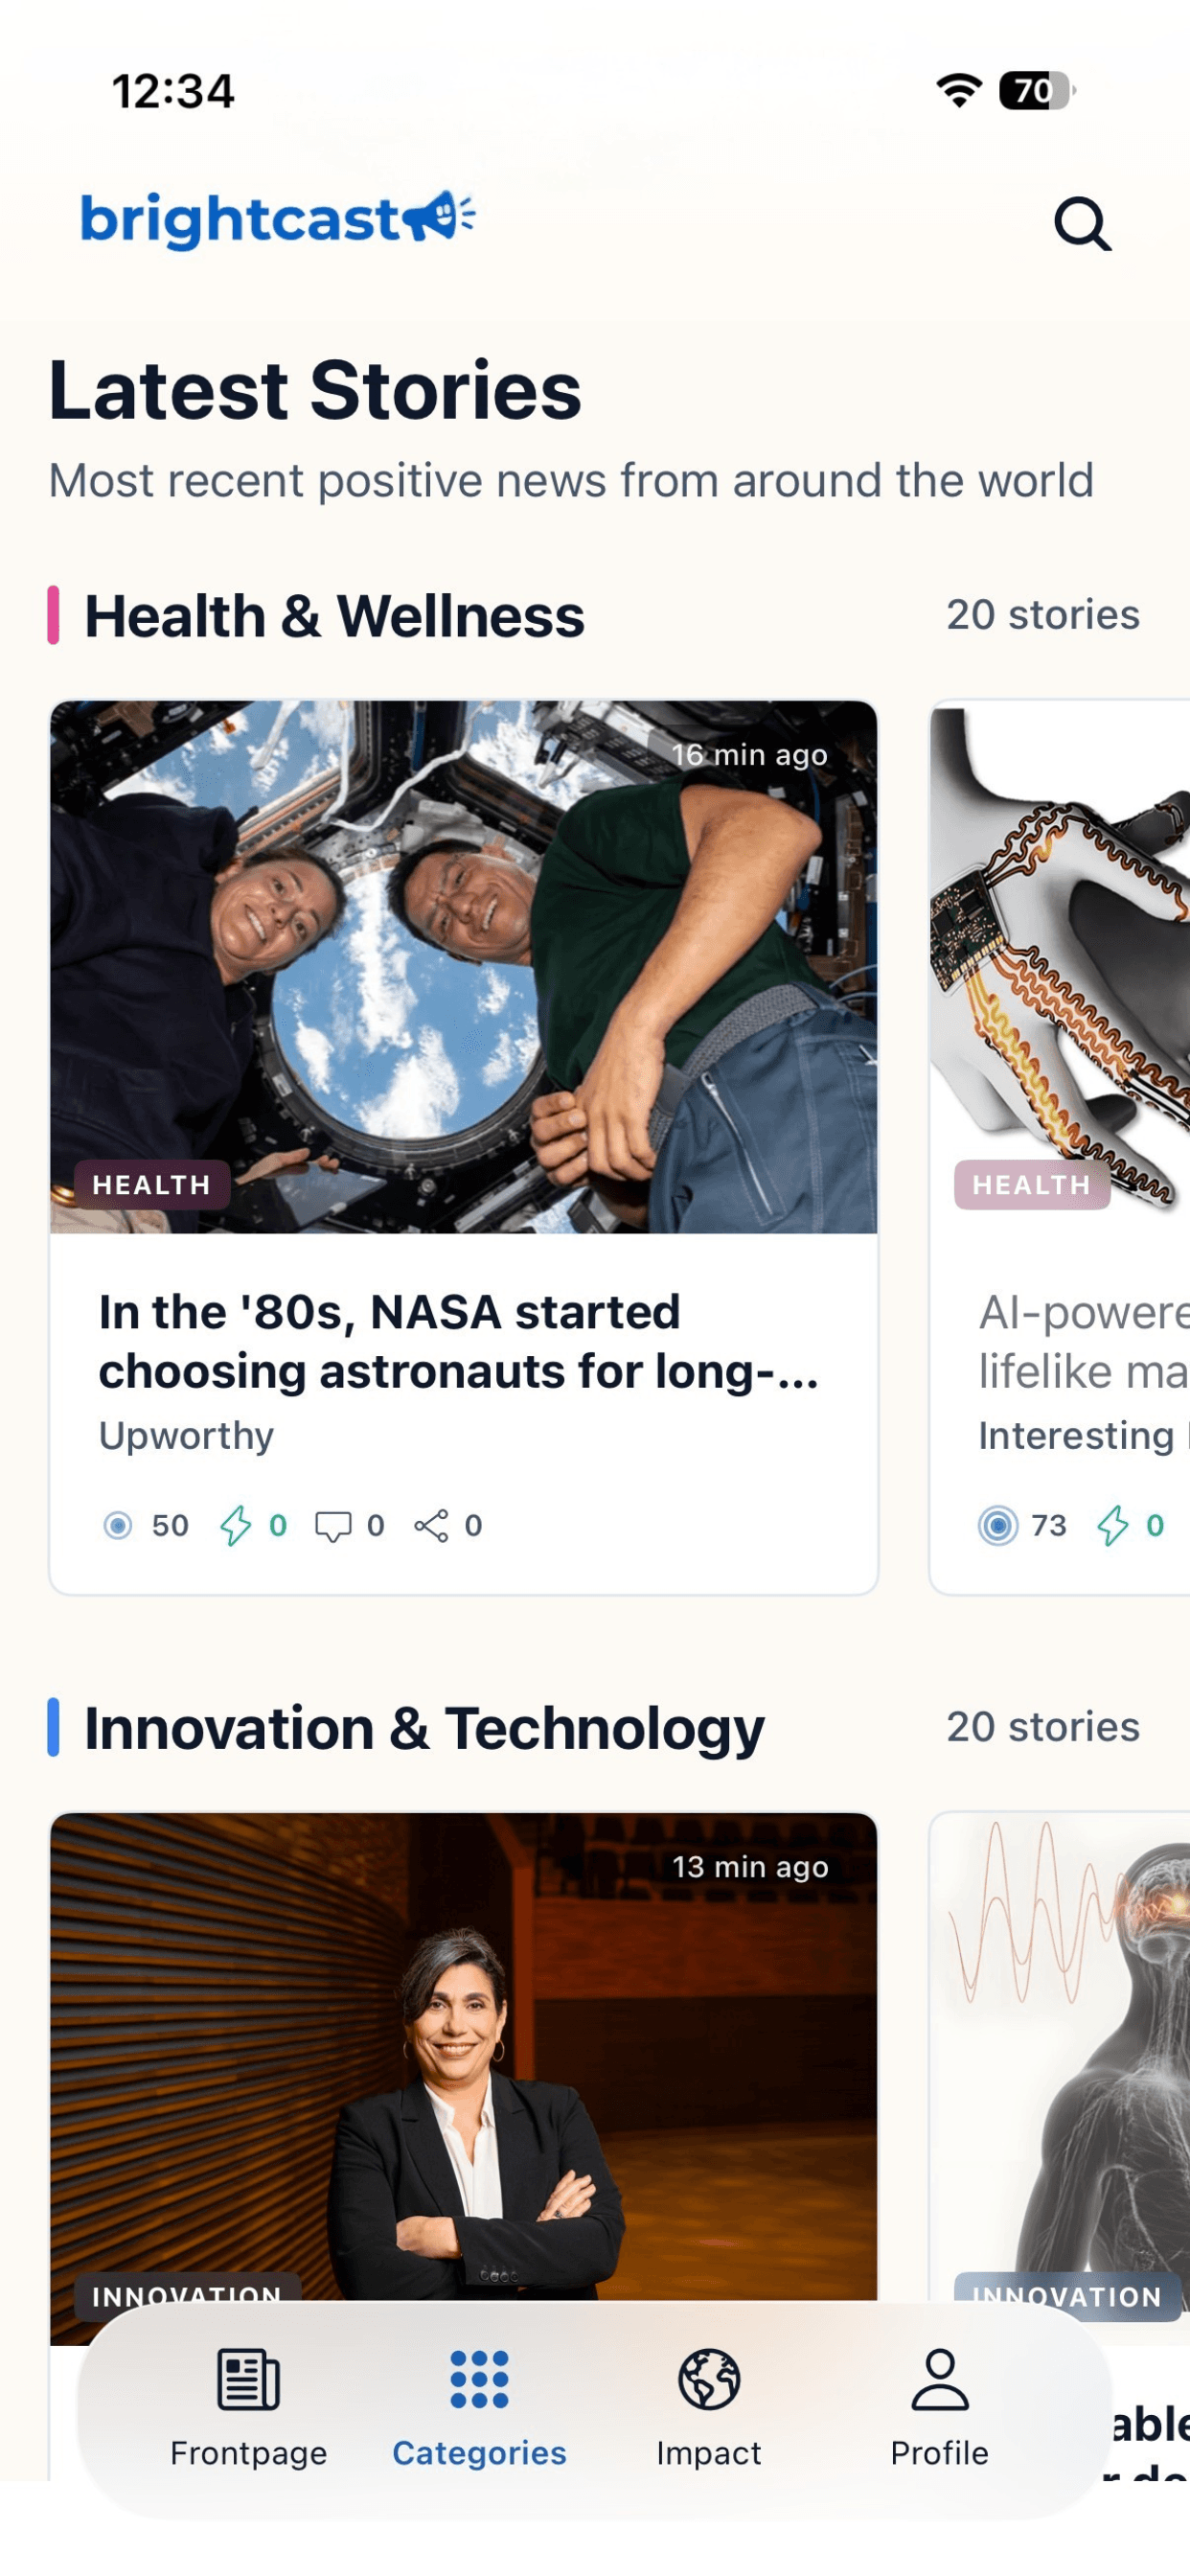Tap the lightning bolt icon on AI-powered story
Image resolution: width=1190 pixels, height=2576 pixels.
coord(1113,1526)
